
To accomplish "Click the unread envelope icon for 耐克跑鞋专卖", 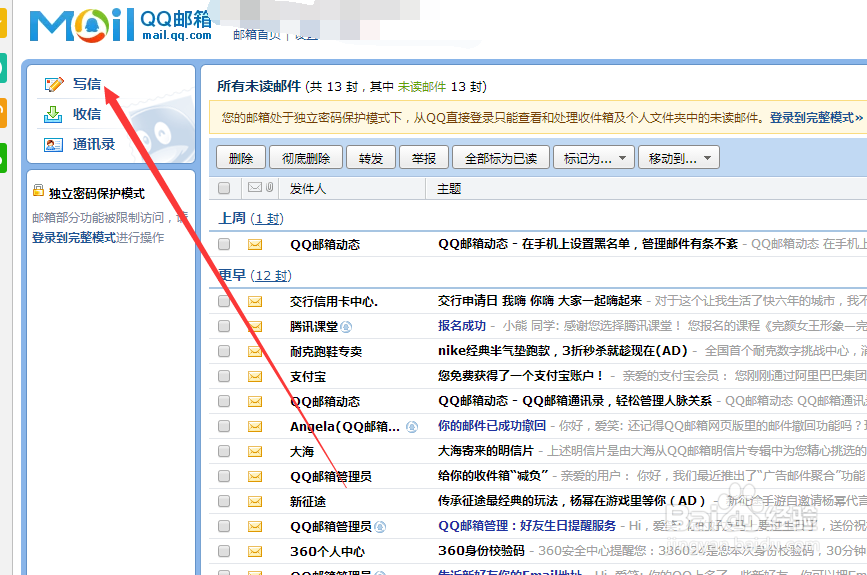I will pyautogui.click(x=255, y=351).
